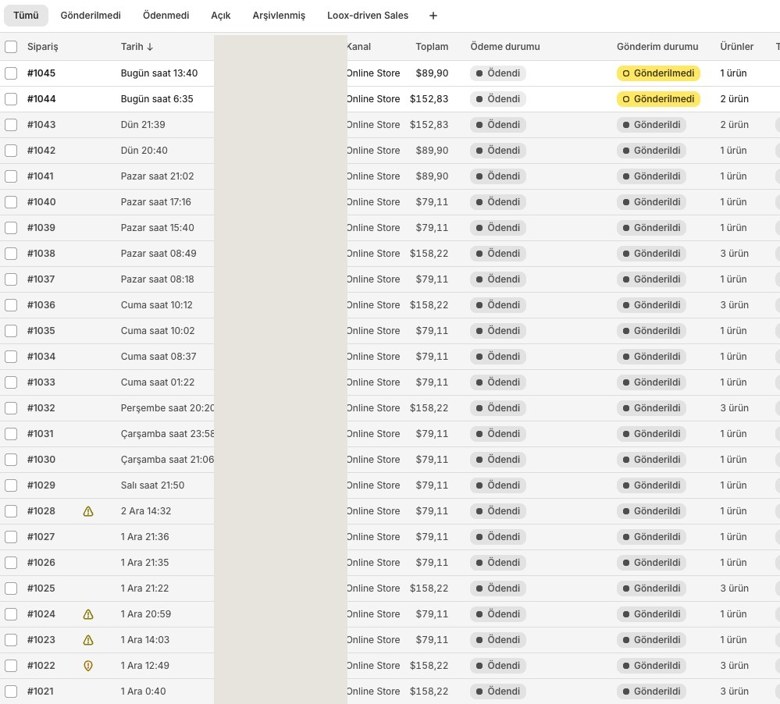
Task: Click total $89,90 on order #1041
Action: pos(432,176)
